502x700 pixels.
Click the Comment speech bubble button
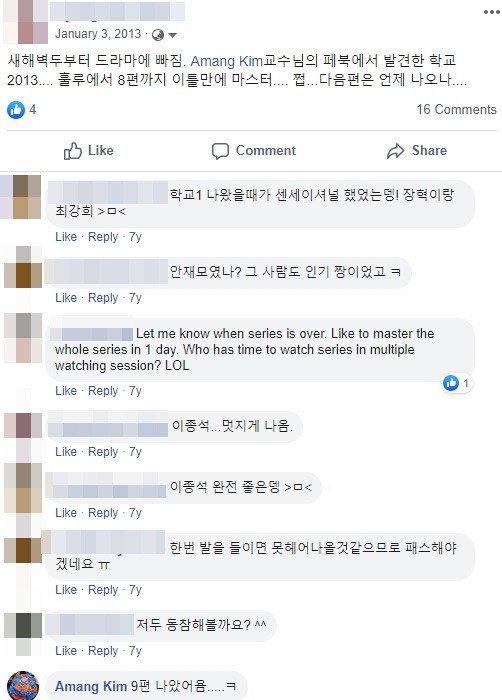(x=254, y=151)
